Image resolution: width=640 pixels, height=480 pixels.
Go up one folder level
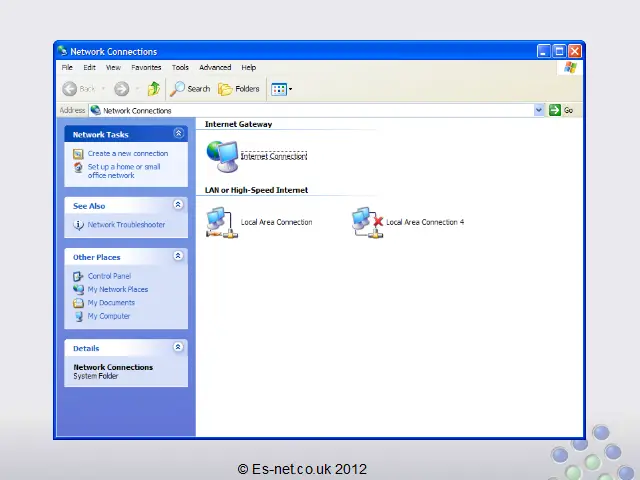tap(153, 89)
